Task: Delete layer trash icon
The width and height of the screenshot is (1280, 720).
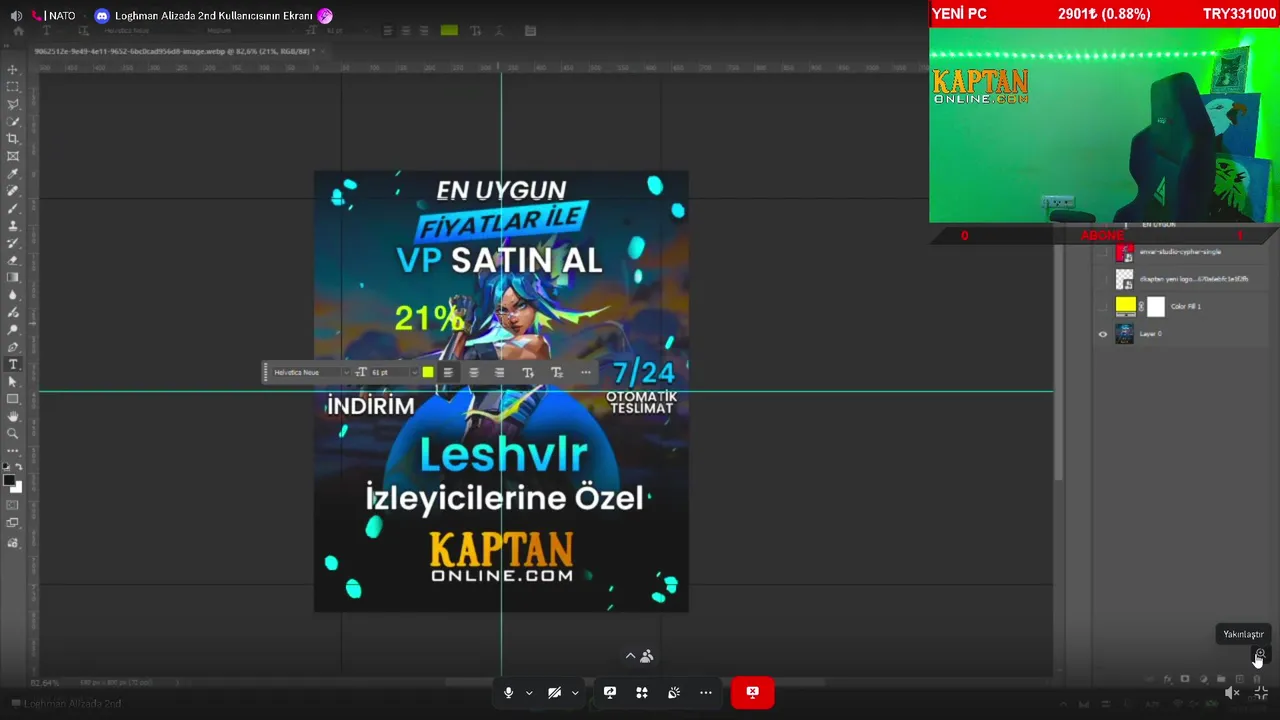Action: coord(1257,679)
